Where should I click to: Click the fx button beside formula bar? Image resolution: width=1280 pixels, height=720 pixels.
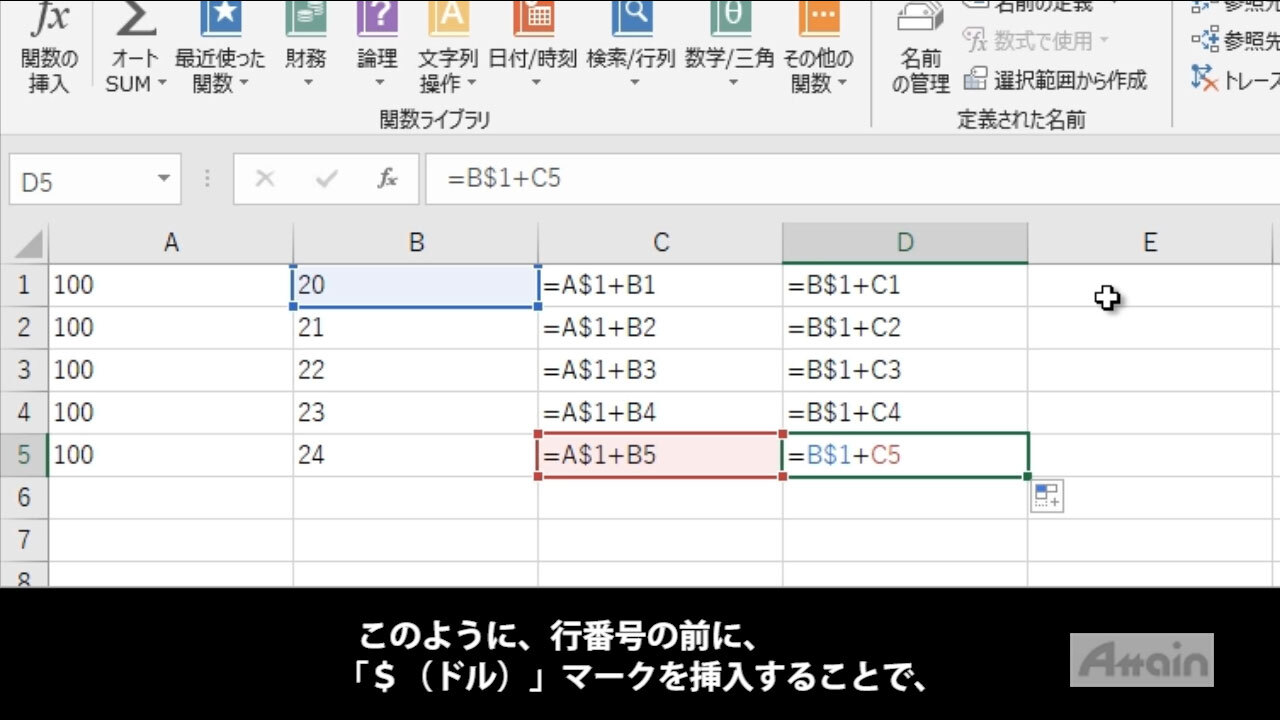pos(387,179)
